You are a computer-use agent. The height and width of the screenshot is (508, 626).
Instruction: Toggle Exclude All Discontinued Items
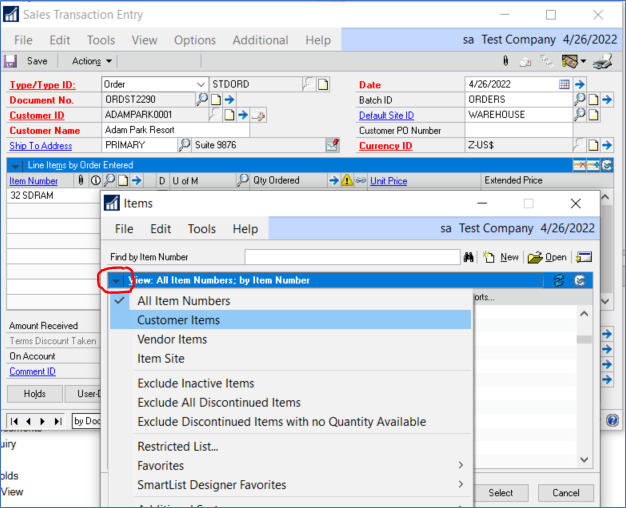pyautogui.click(x=218, y=403)
